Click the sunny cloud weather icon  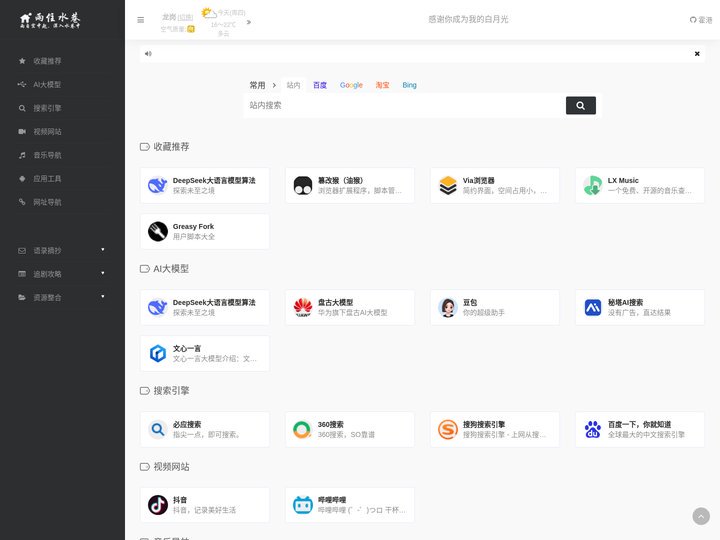tap(208, 13)
